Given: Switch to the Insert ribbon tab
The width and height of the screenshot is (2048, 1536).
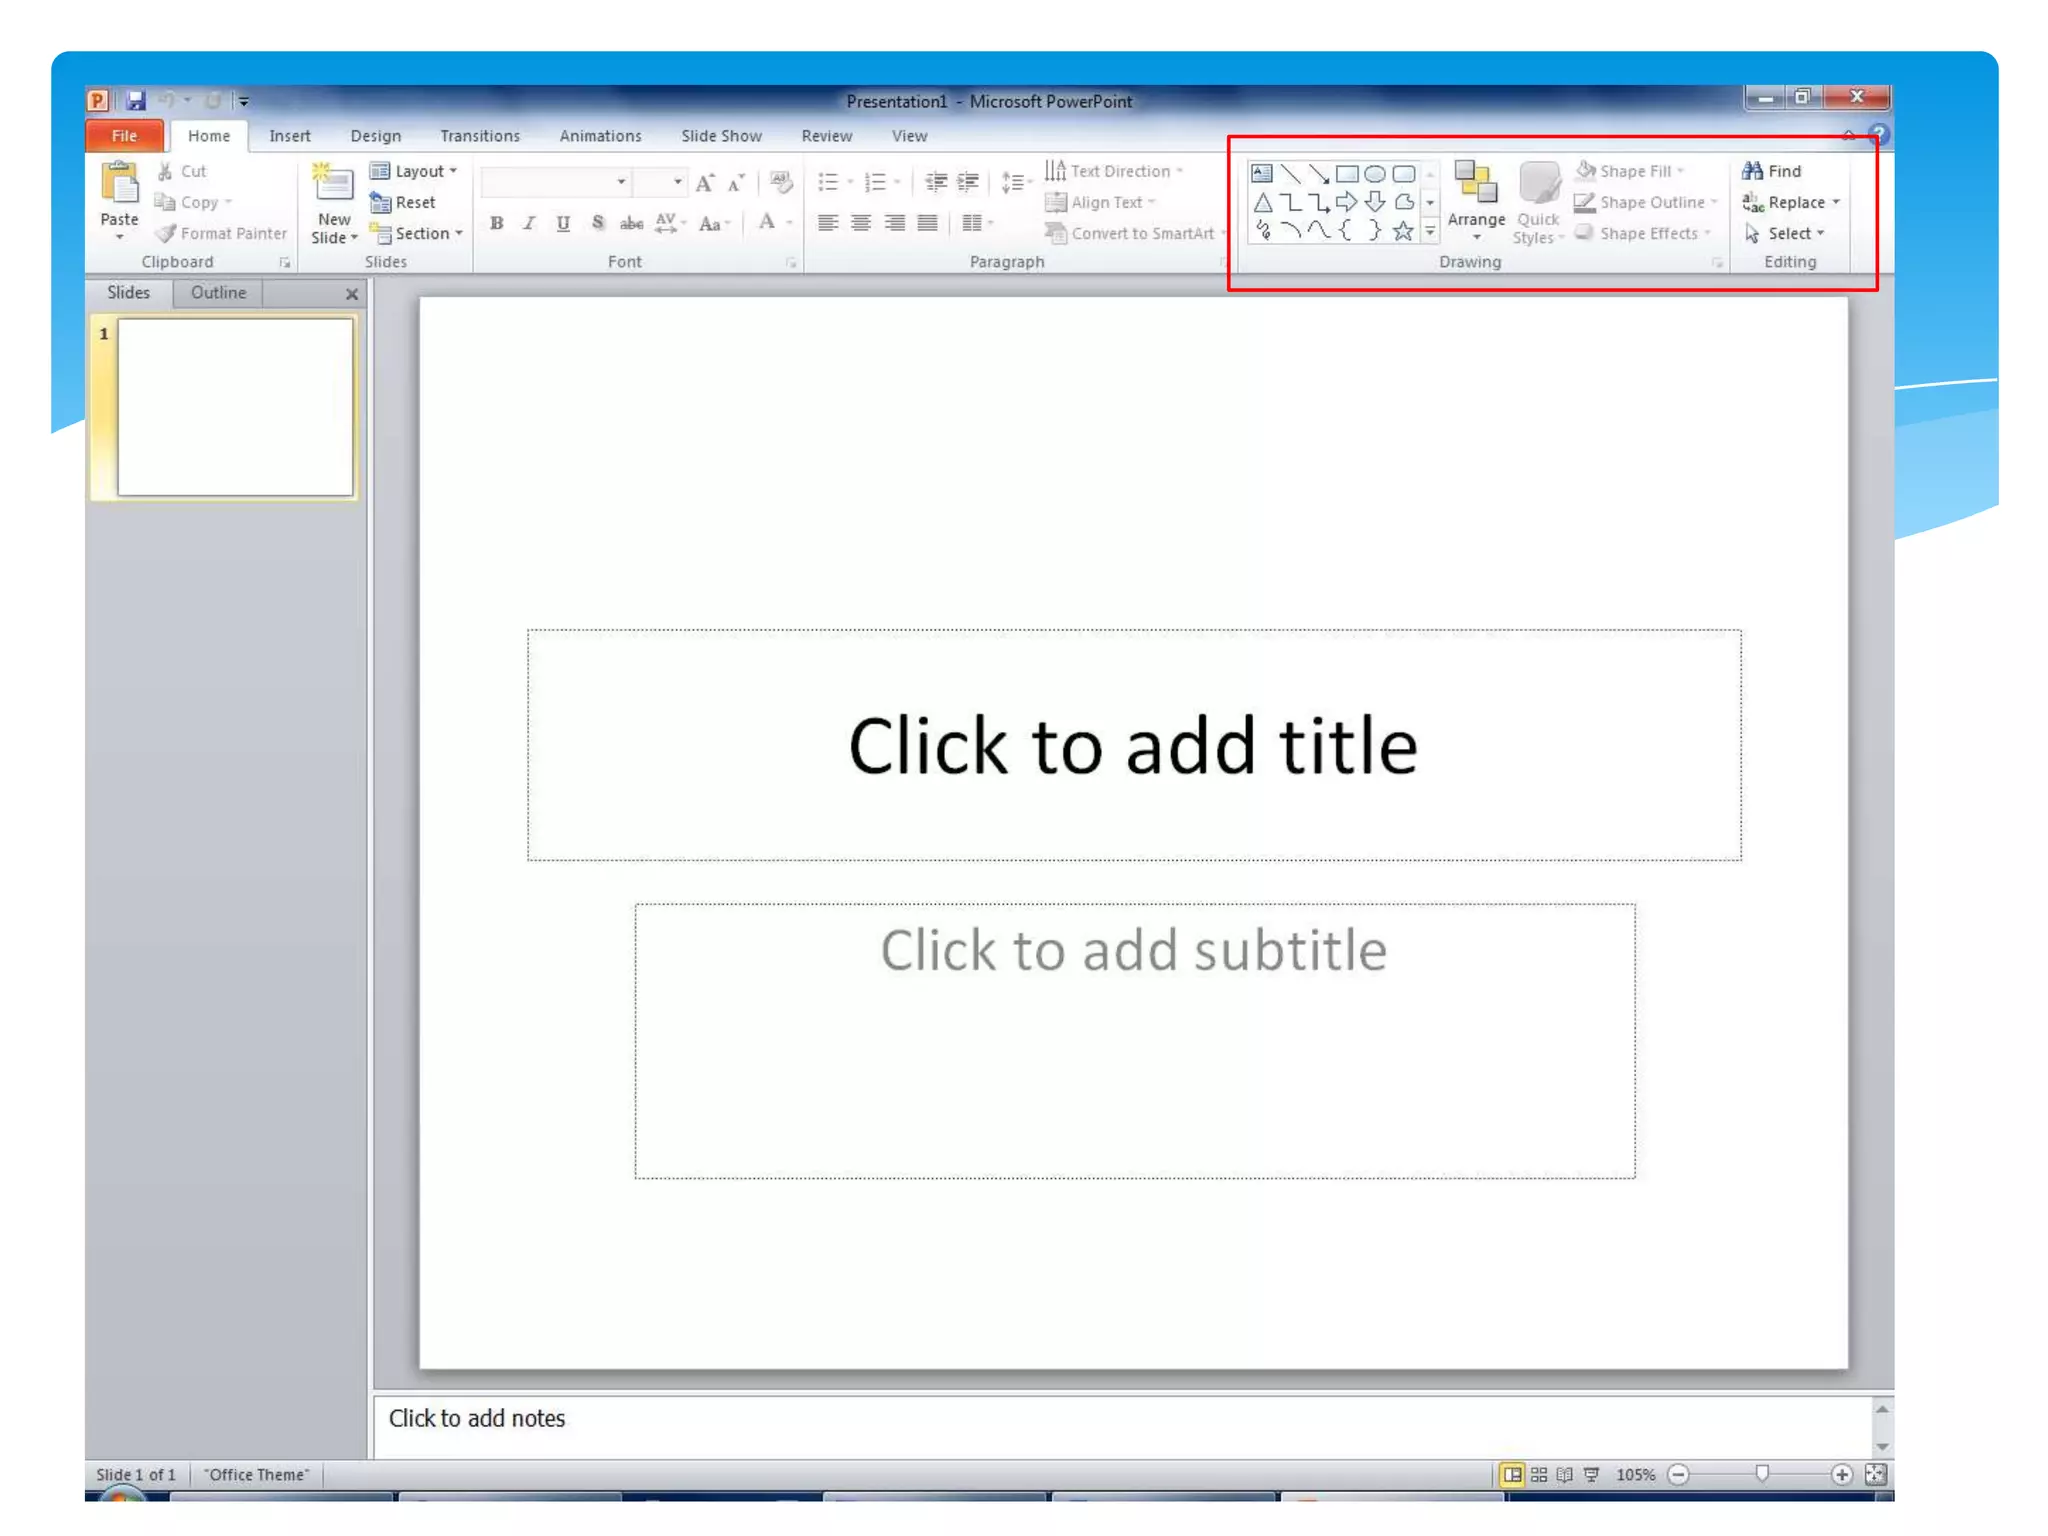Looking at the screenshot, I should pyautogui.click(x=289, y=136).
